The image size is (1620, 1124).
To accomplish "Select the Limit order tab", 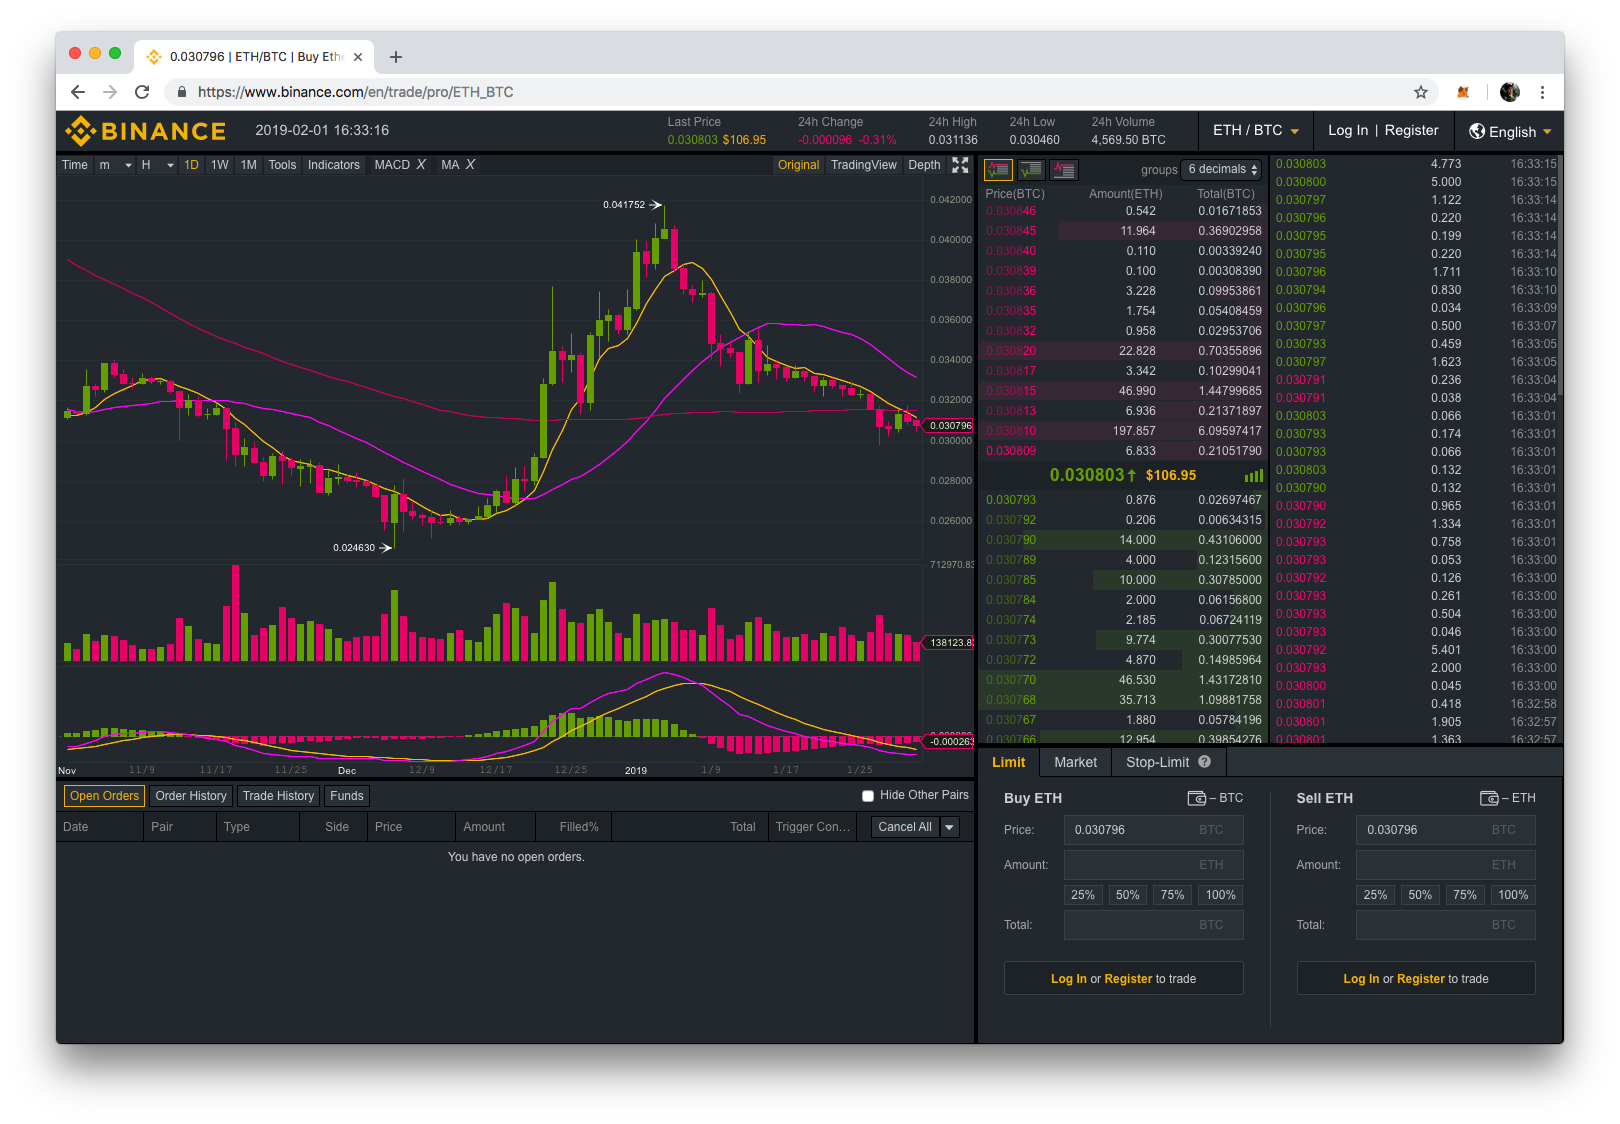I will 1009,762.
